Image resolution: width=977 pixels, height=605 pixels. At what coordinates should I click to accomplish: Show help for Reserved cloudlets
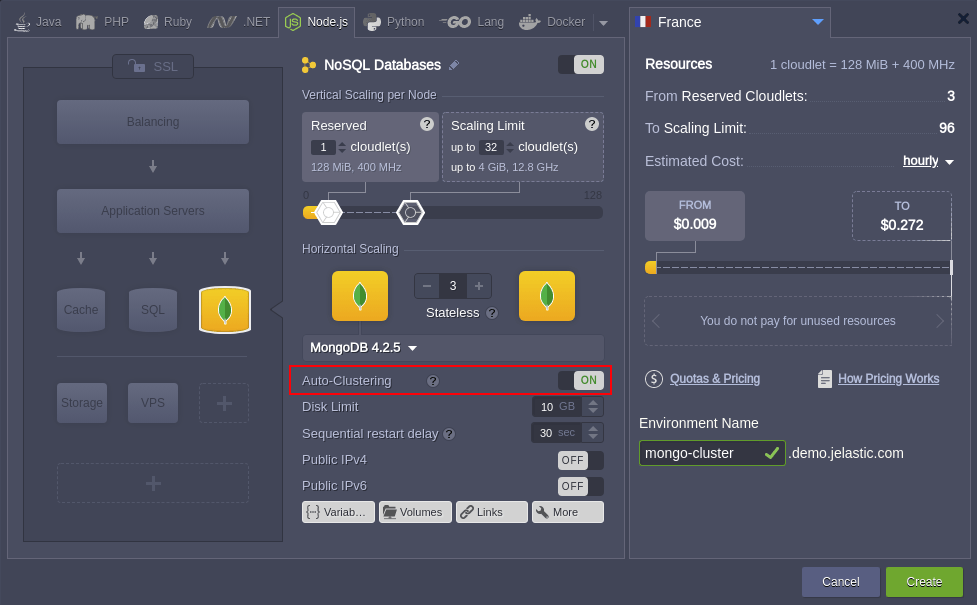427,124
